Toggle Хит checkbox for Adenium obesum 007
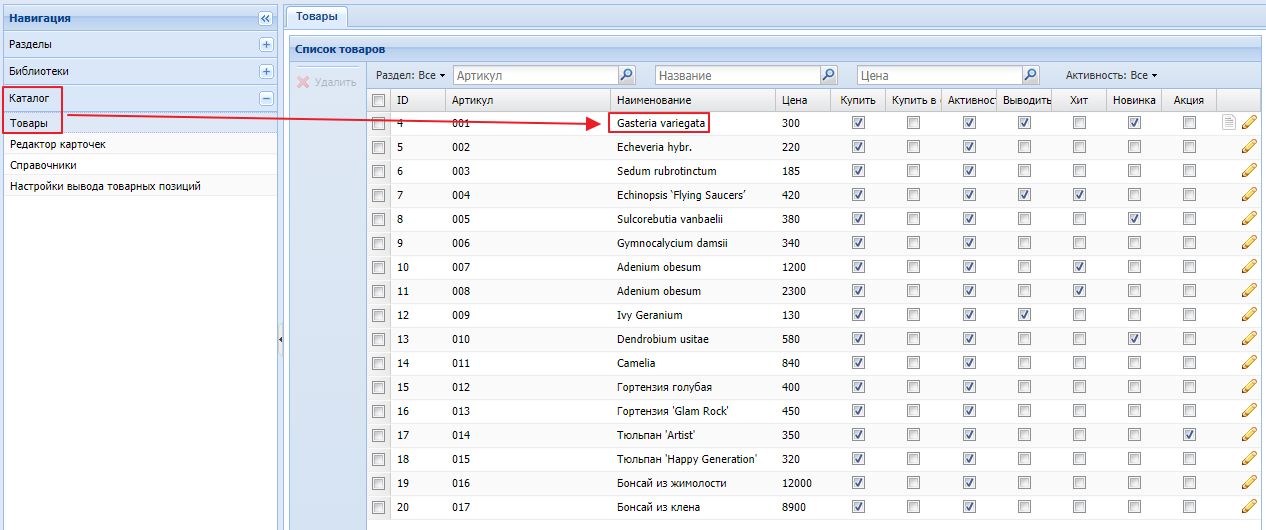 [1079, 267]
